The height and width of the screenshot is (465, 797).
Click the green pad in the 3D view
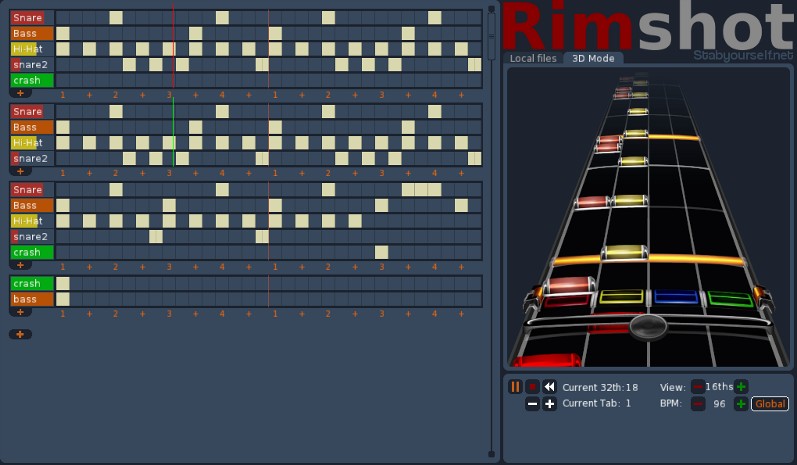[x=730, y=299]
